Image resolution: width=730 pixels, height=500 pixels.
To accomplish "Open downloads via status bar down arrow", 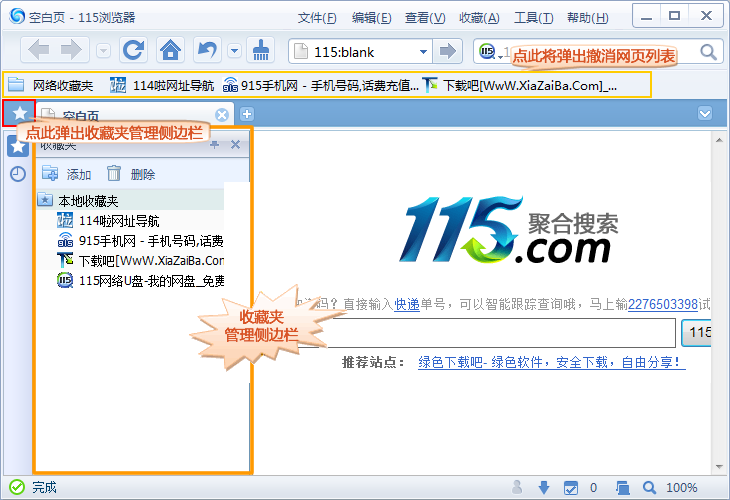I will 543,487.
